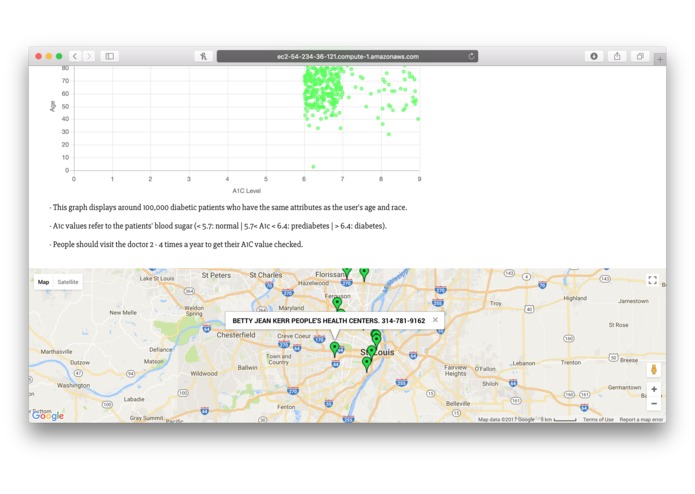The image size is (695, 494).
Task: Click outlier data point near age 0
Action: point(313,167)
